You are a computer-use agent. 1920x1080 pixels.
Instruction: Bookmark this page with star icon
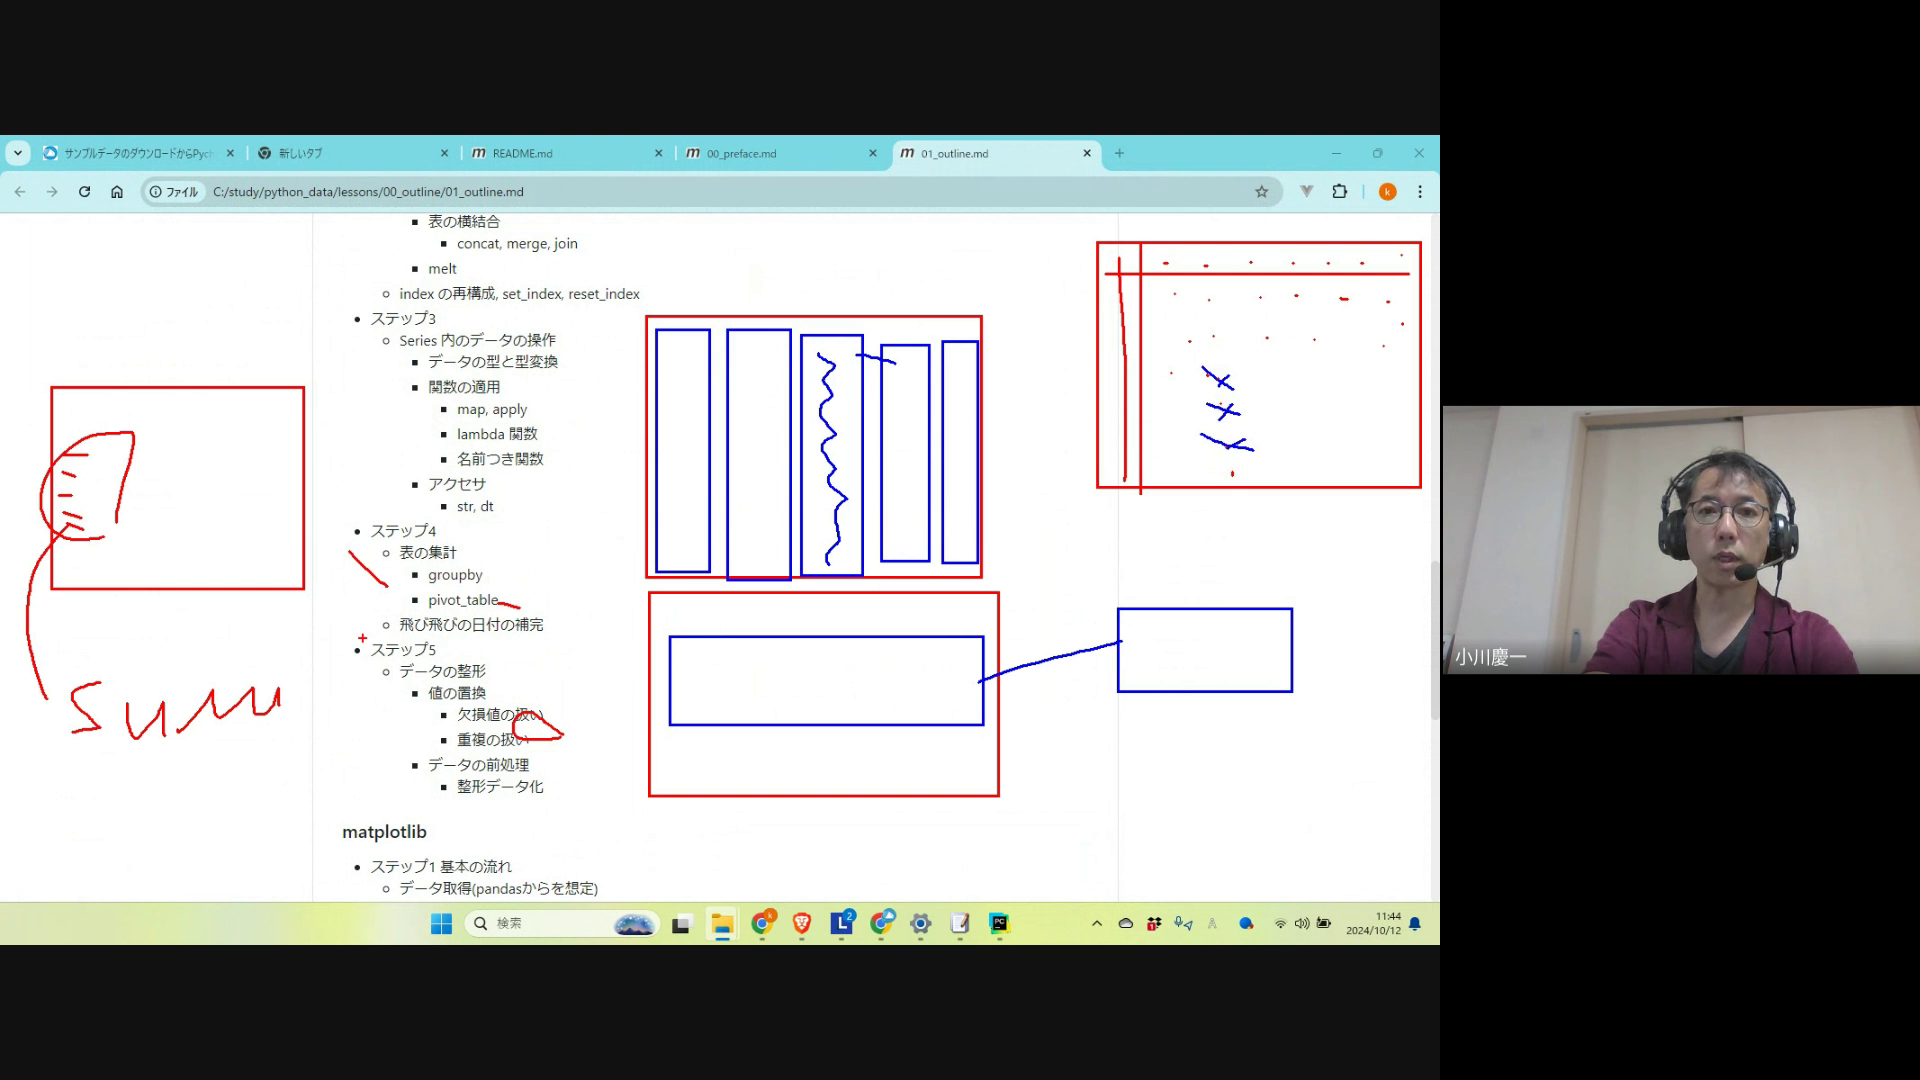tap(1261, 192)
